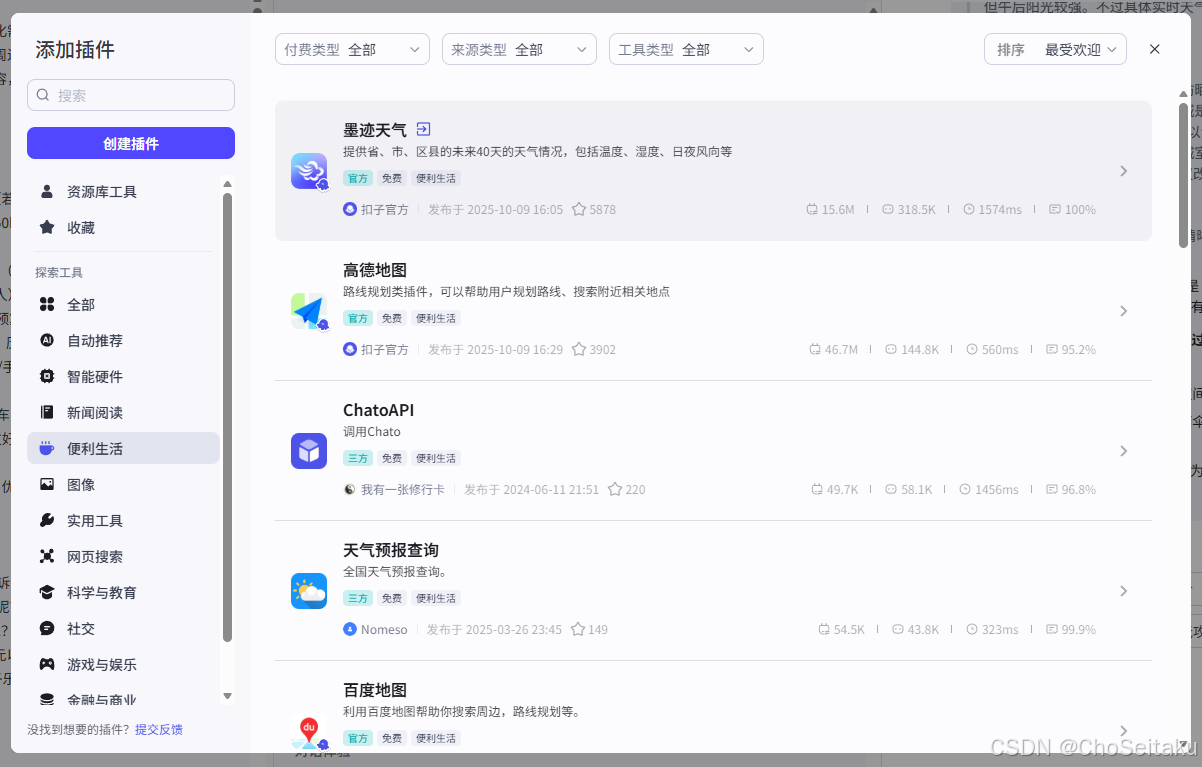This screenshot has width=1202, height=767.
Task: Click the search magnifier icon
Action: tap(43, 95)
